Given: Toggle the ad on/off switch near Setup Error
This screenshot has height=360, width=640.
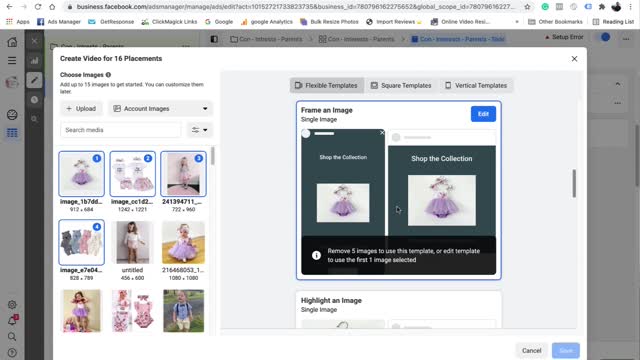Looking at the screenshot, I should click(x=604, y=38).
